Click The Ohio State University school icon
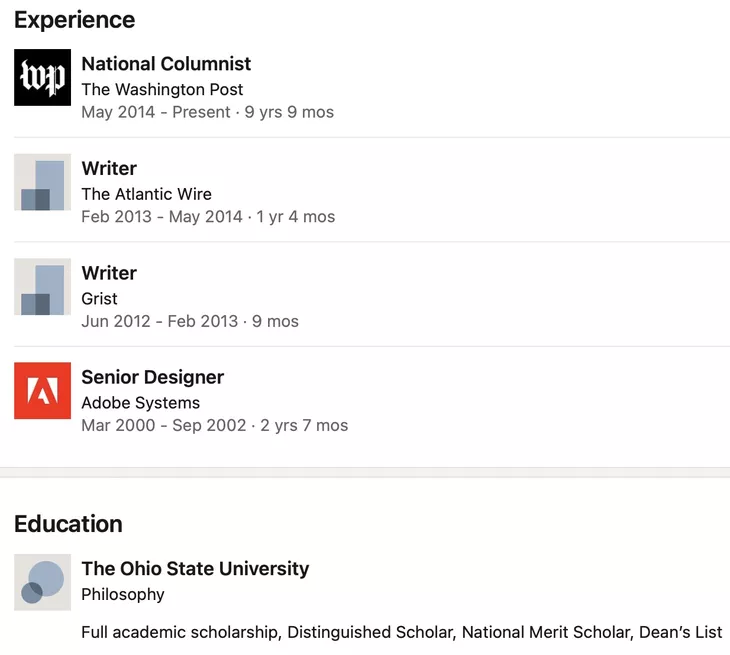 [x=42, y=582]
